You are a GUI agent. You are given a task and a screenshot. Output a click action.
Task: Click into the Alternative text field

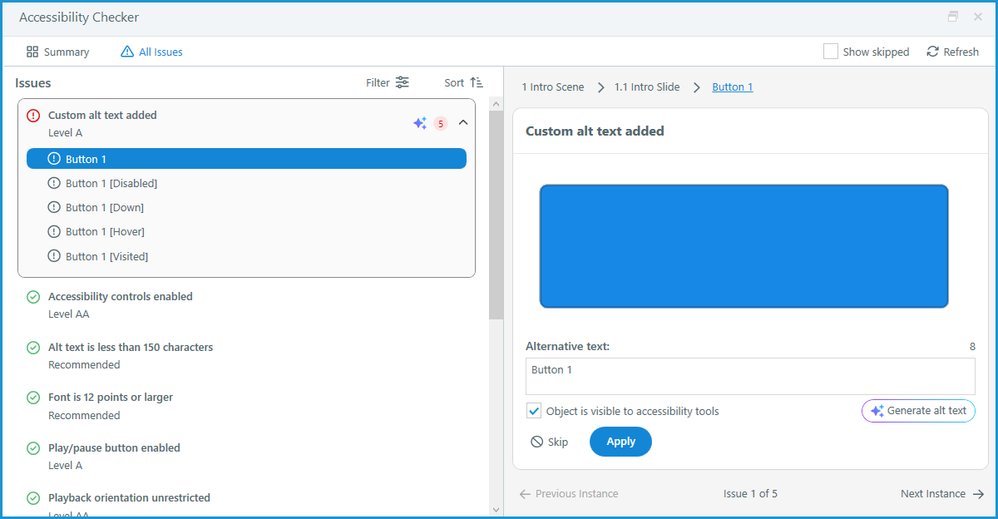pos(750,377)
